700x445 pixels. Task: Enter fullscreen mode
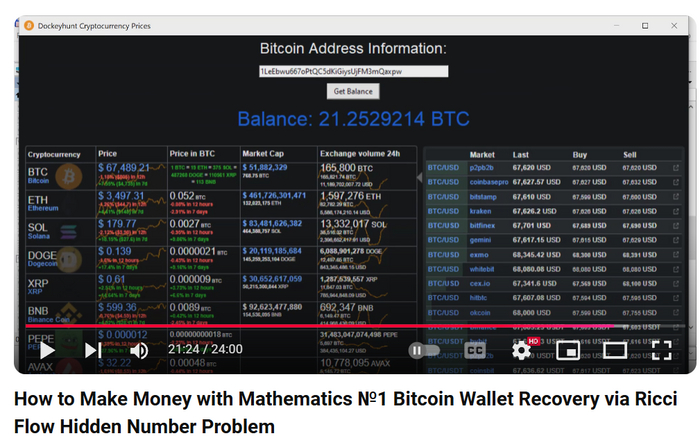(662, 350)
